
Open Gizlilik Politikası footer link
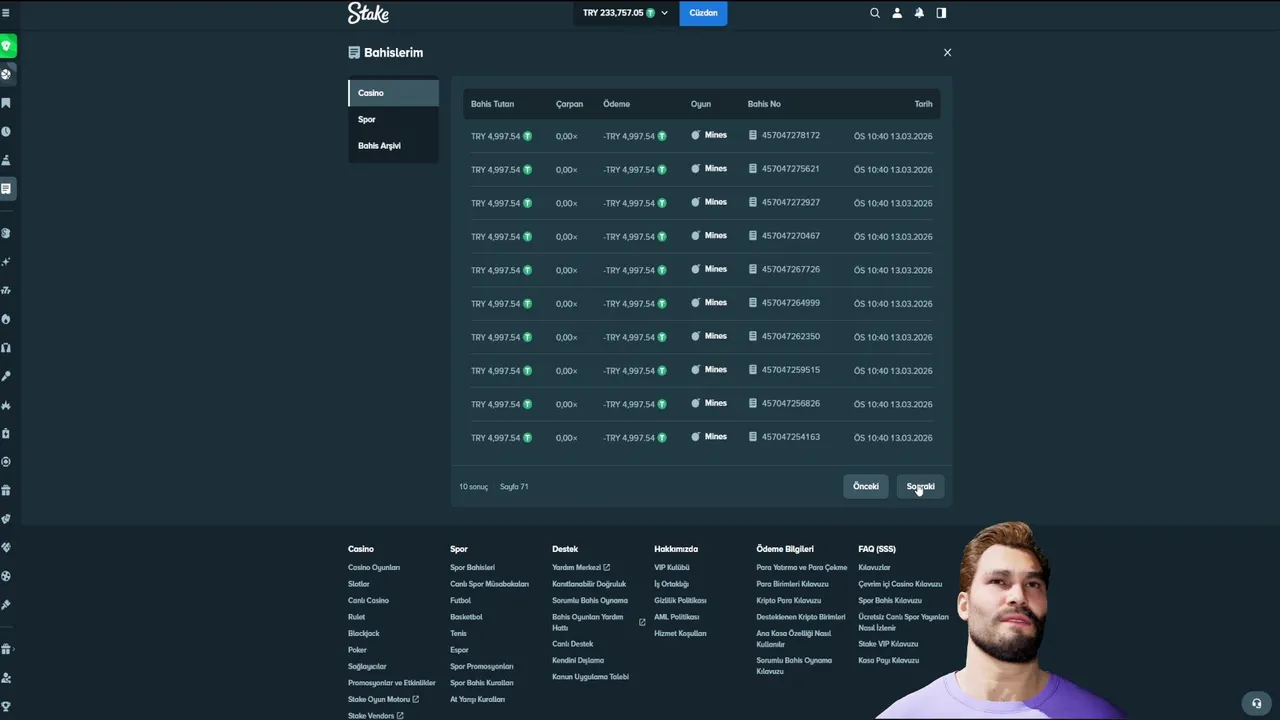(x=680, y=600)
